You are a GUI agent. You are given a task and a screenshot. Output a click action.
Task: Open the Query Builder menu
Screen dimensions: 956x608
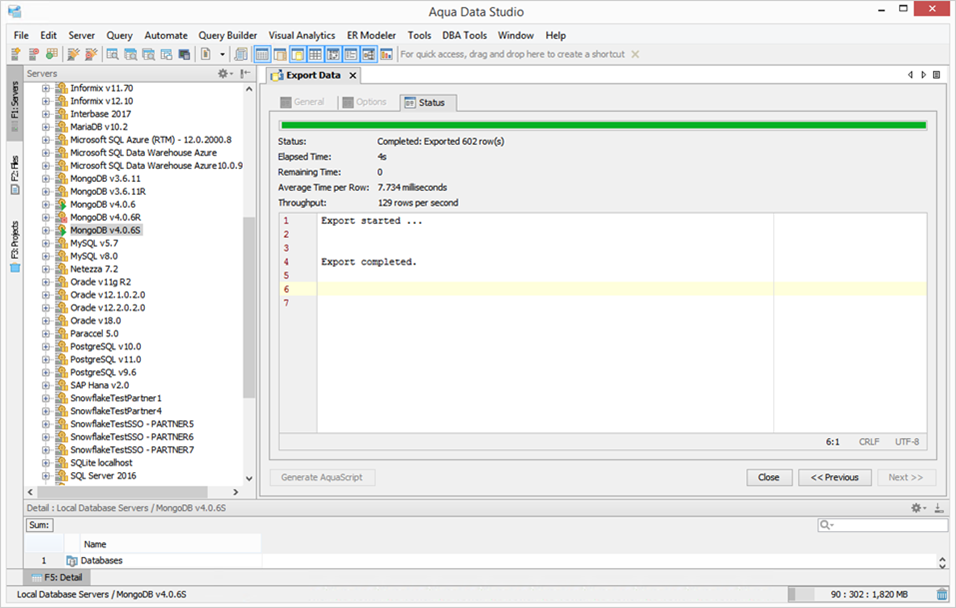pos(227,35)
